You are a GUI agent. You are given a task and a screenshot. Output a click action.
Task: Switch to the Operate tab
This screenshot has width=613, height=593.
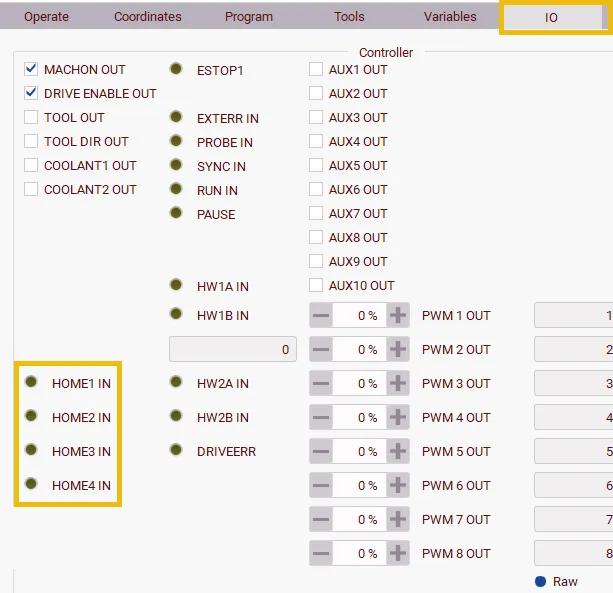[46, 16]
